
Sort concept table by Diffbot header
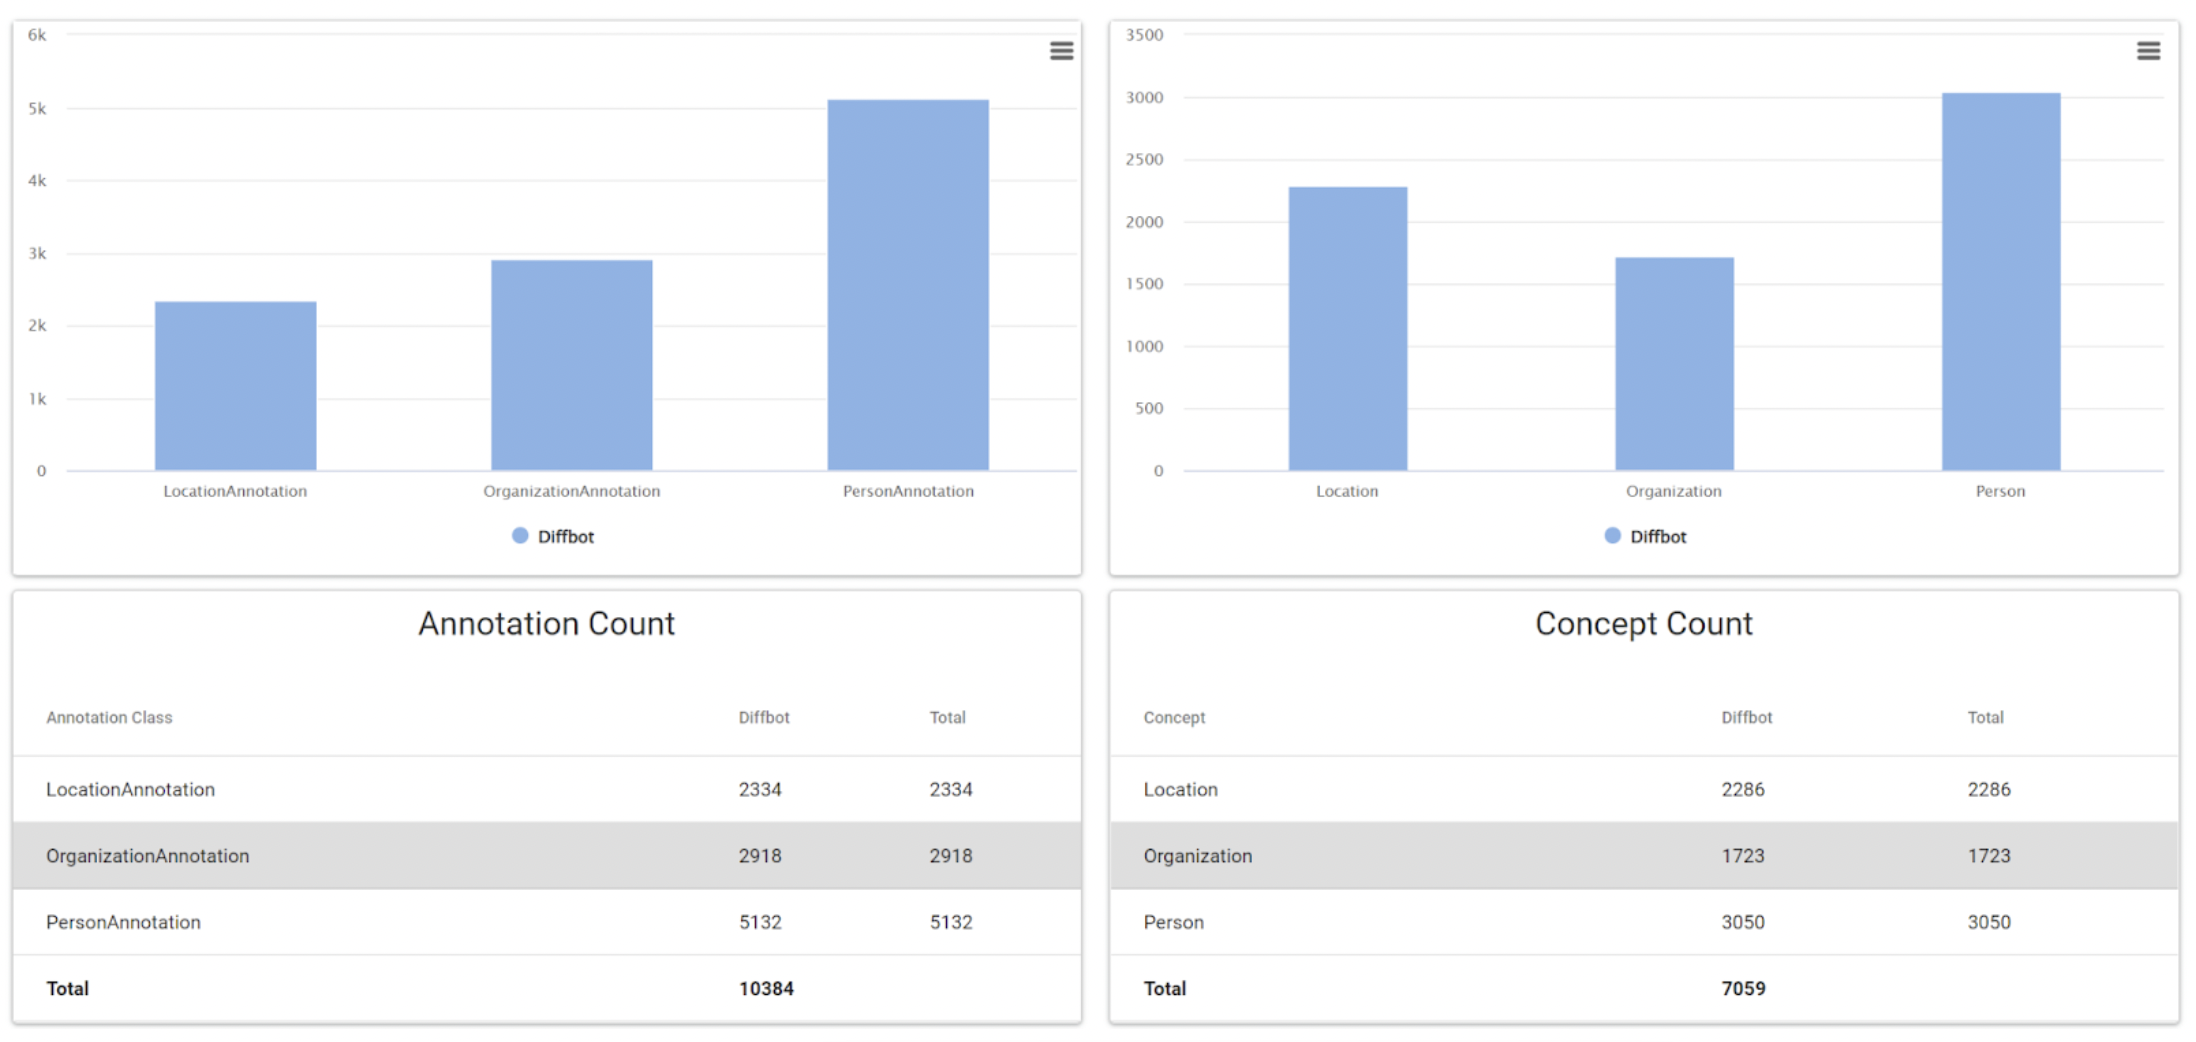coord(1746,718)
